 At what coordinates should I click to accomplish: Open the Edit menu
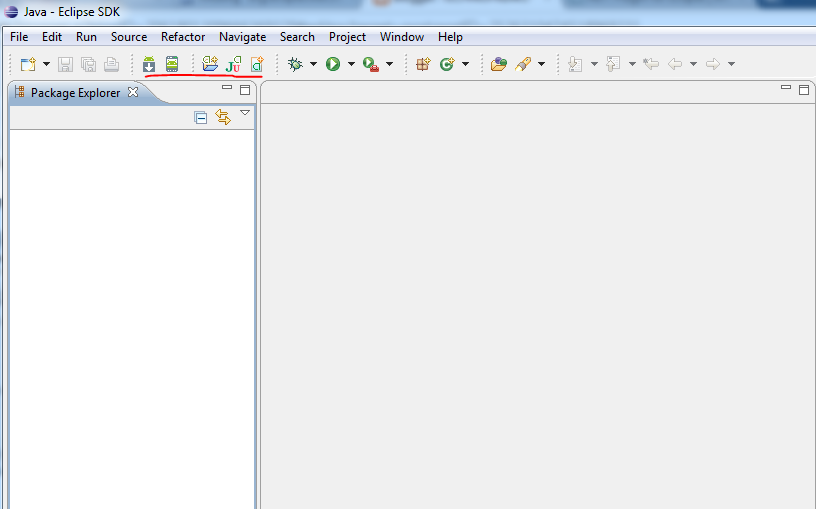(x=52, y=37)
